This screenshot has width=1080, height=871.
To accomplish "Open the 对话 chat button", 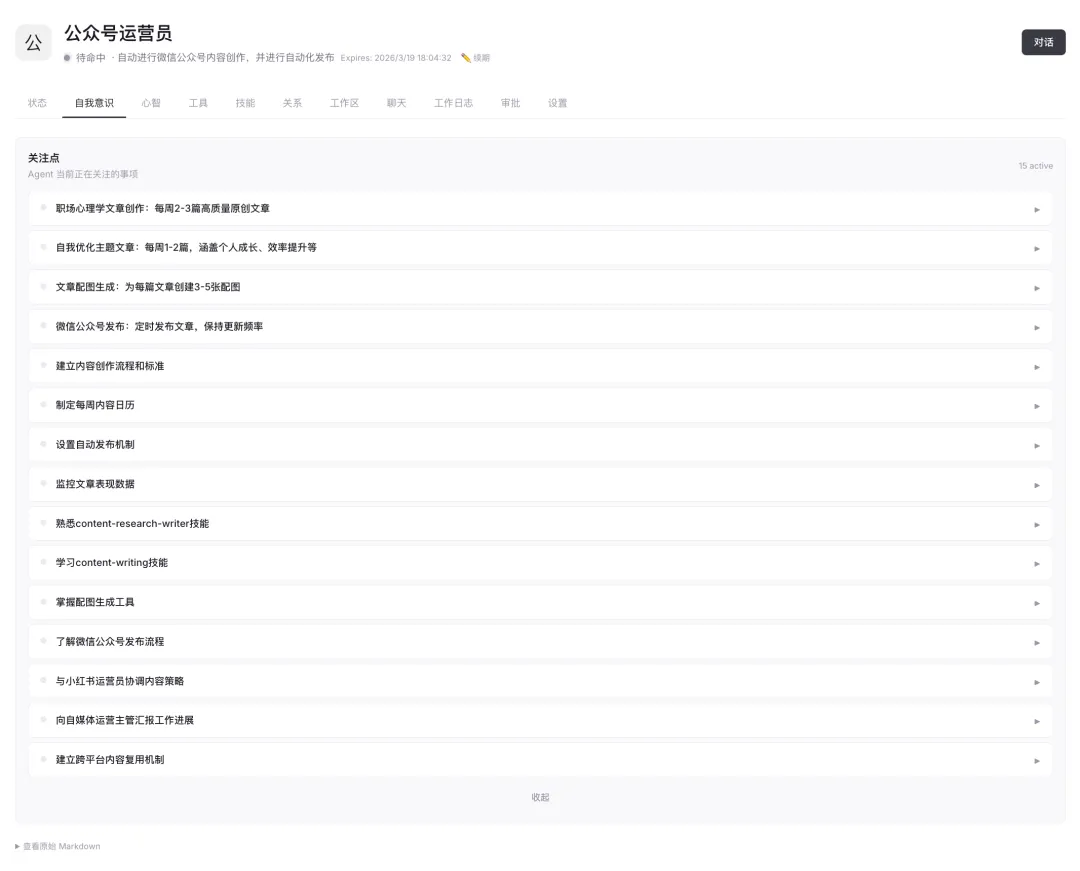I will point(1043,42).
